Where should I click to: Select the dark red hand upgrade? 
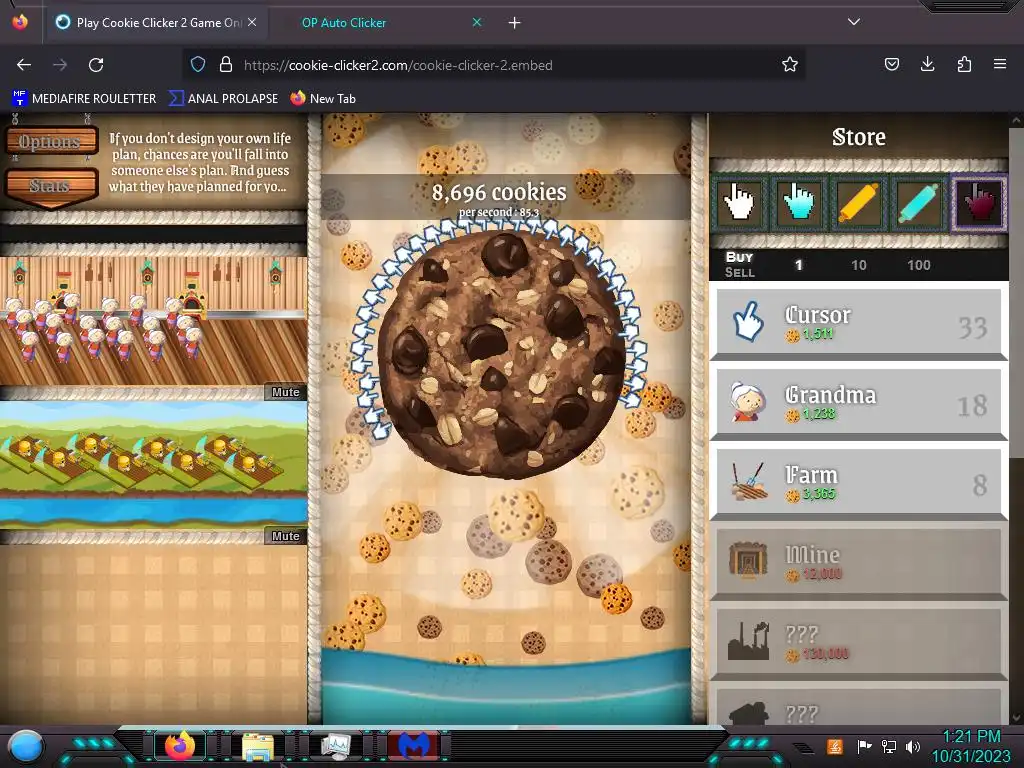[x=978, y=202]
